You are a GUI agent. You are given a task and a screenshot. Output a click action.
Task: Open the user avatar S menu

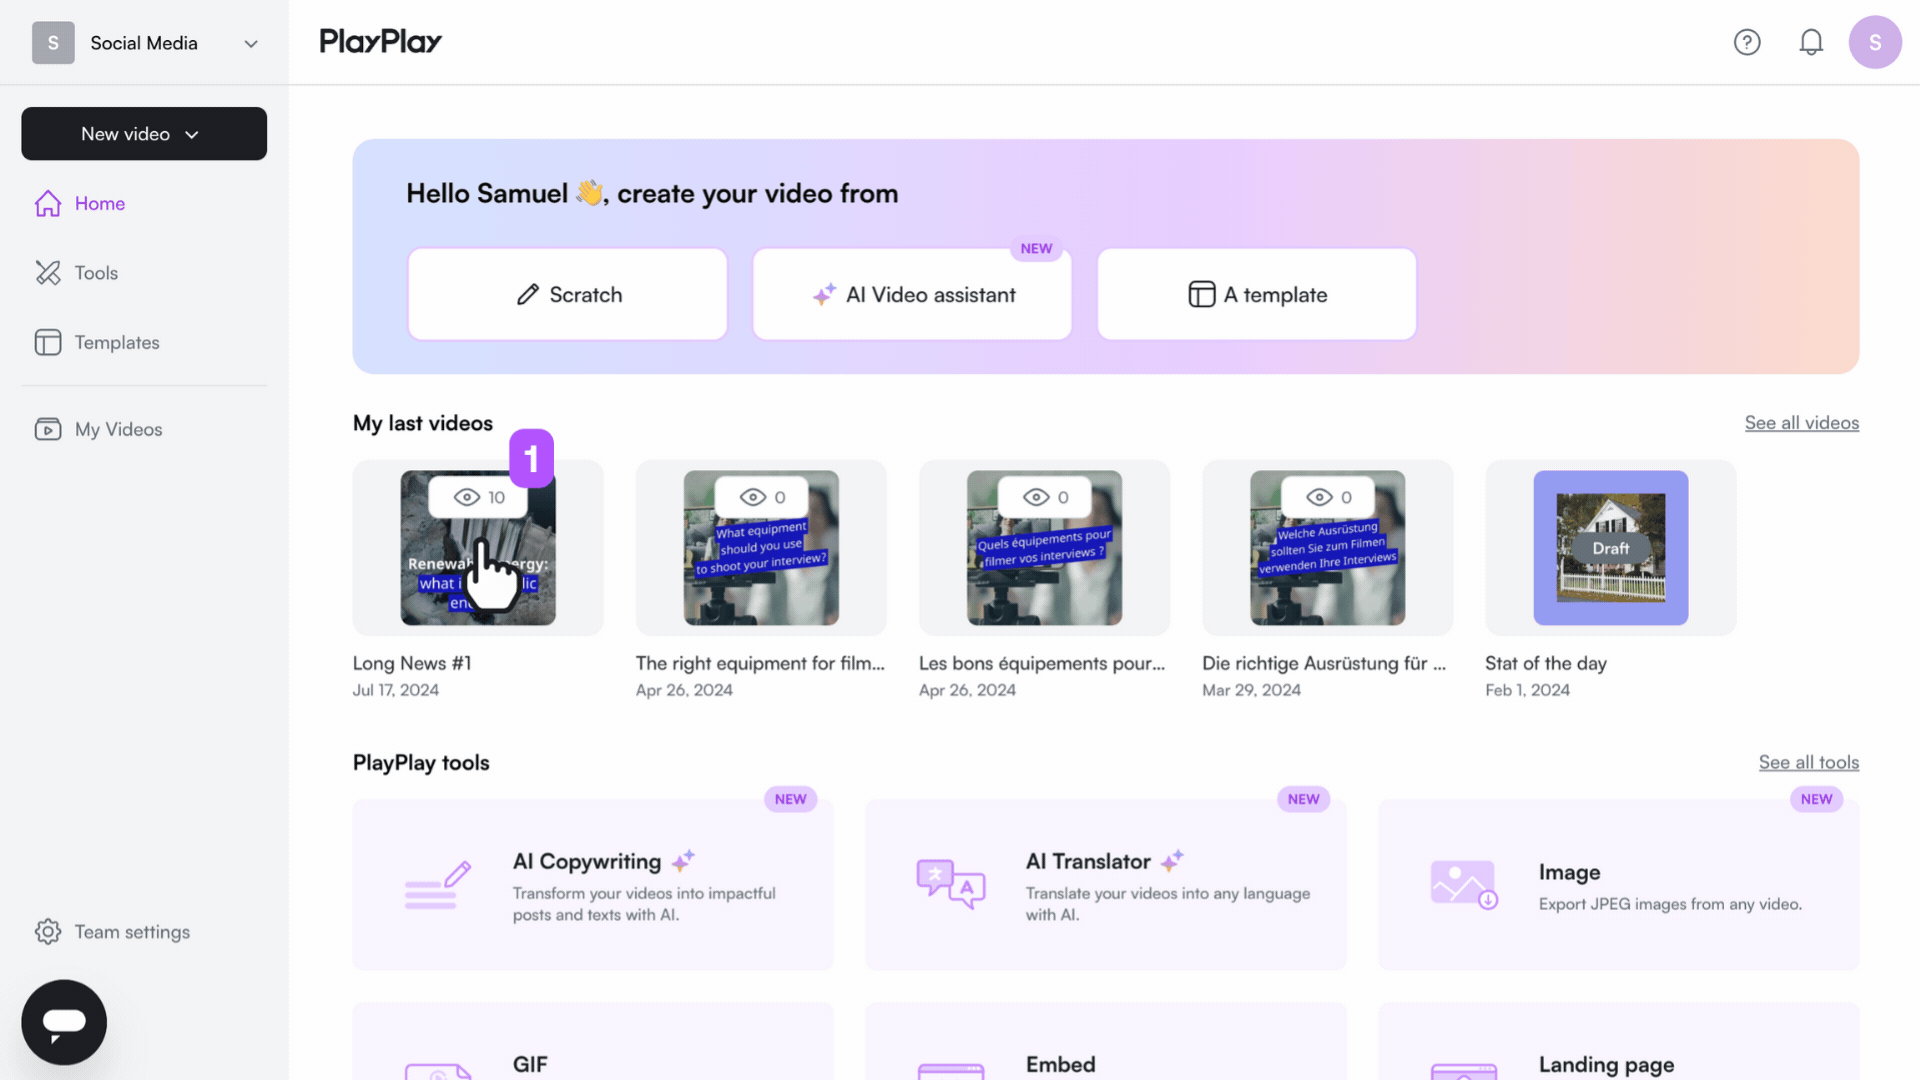click(1875, 42)
